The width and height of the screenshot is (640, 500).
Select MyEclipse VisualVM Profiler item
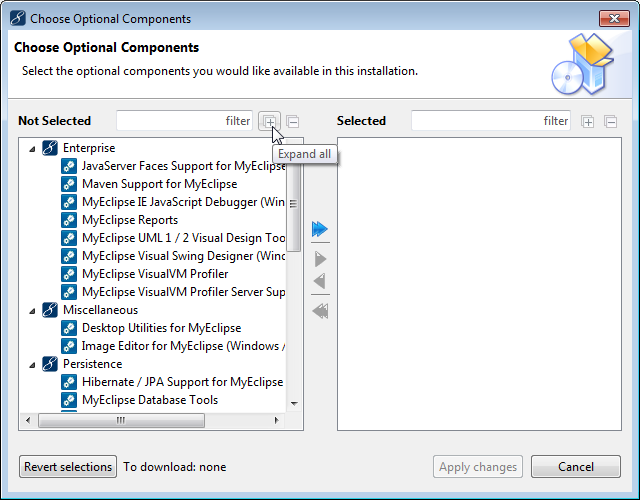point(155,274)
